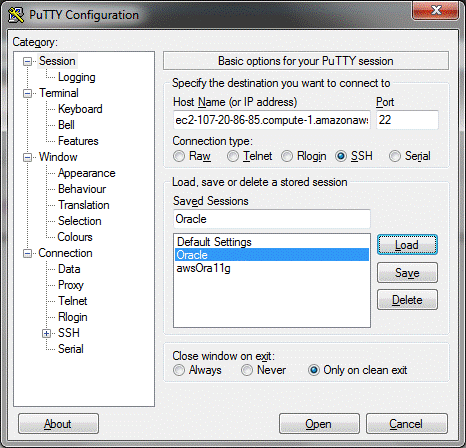The height and width of the screenshot is (448, 466).
Task: Click the Cancel button
Action: [x=407, y=424]
